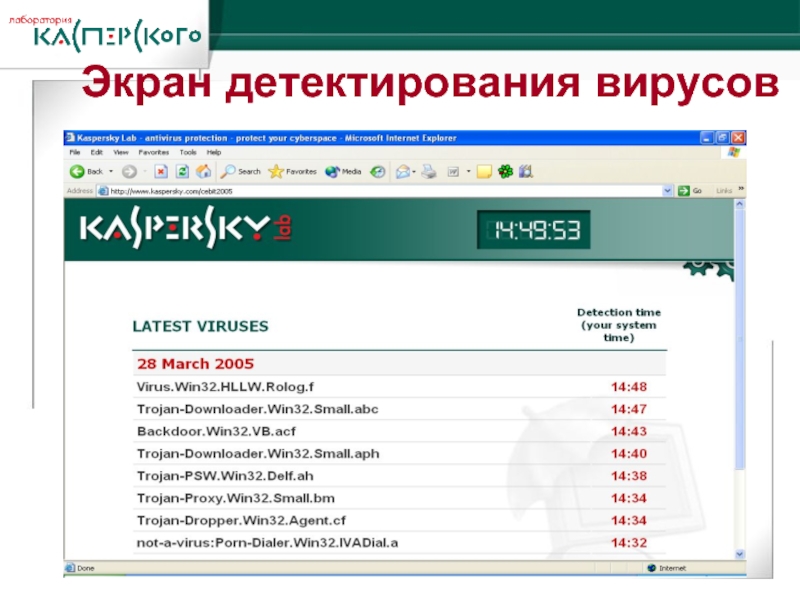Open the address bar dropdown list
The width and height of the screenshot is (800, 600).
667,191
